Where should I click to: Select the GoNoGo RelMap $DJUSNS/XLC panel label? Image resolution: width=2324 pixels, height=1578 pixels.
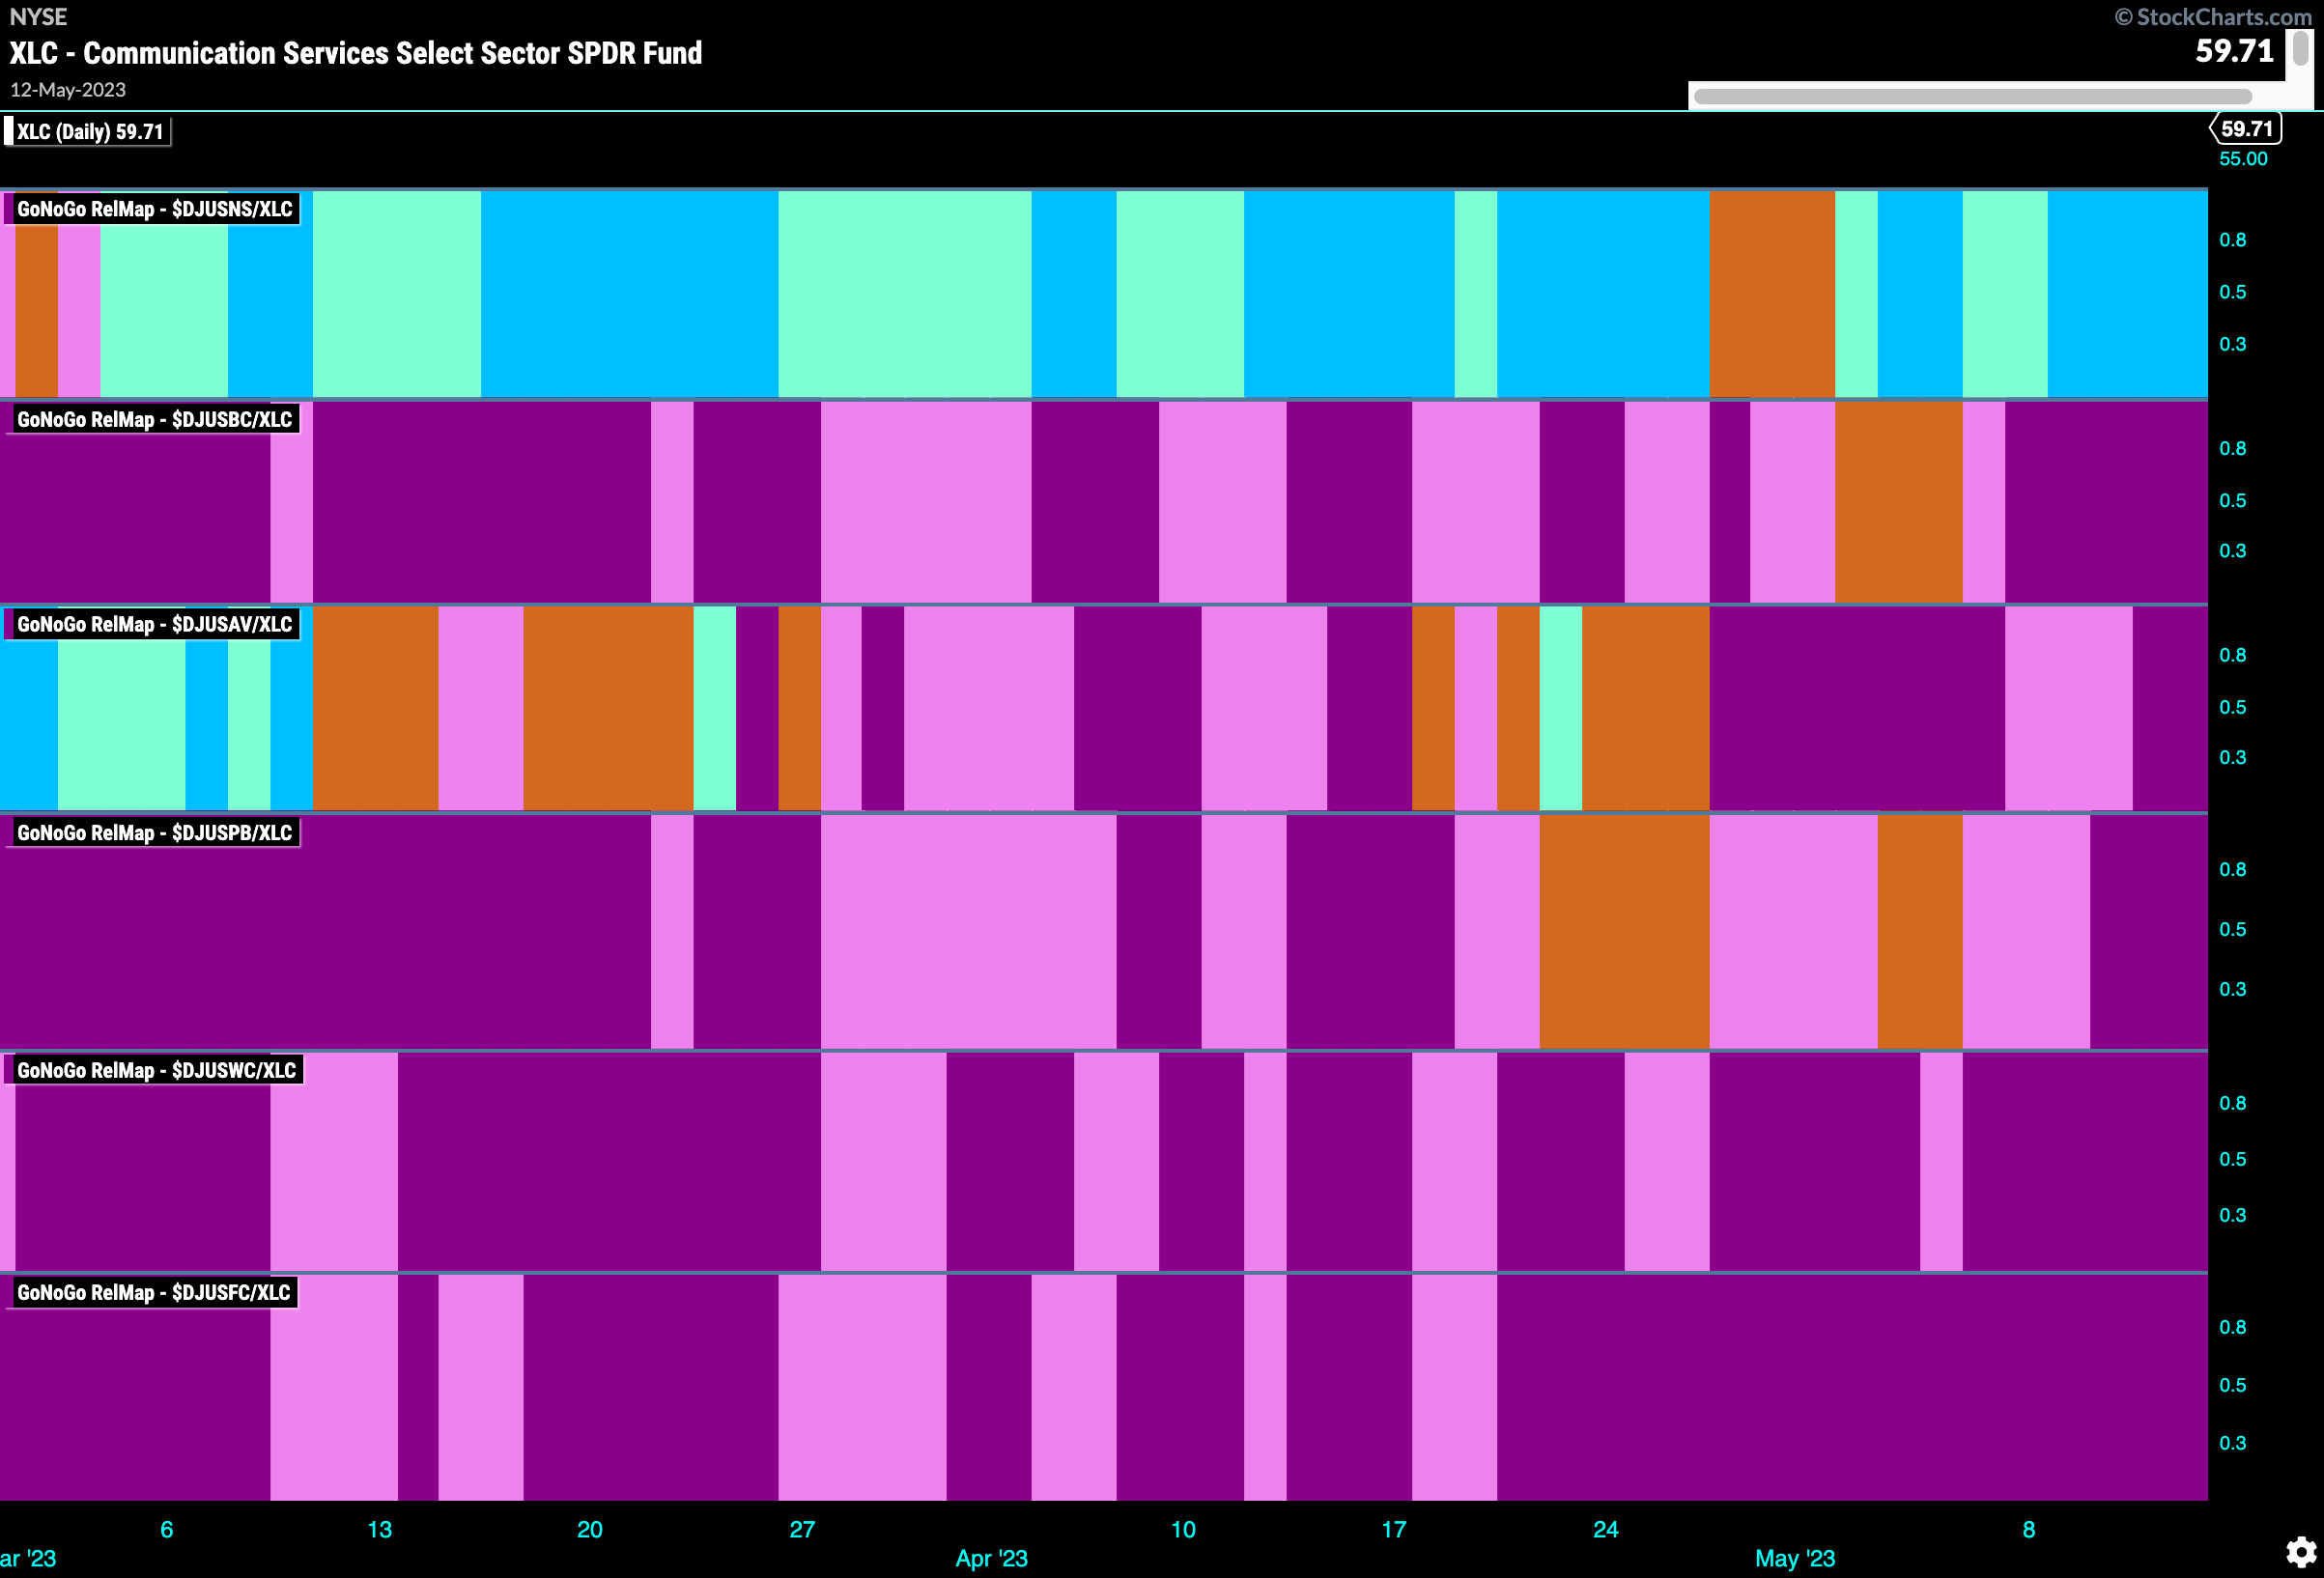tap(153, 209)
